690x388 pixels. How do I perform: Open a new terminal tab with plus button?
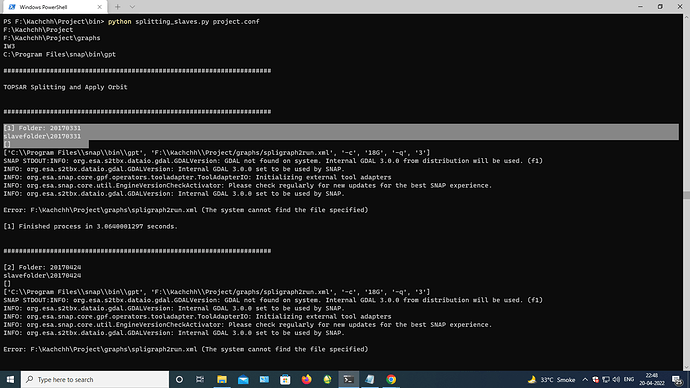117,7
